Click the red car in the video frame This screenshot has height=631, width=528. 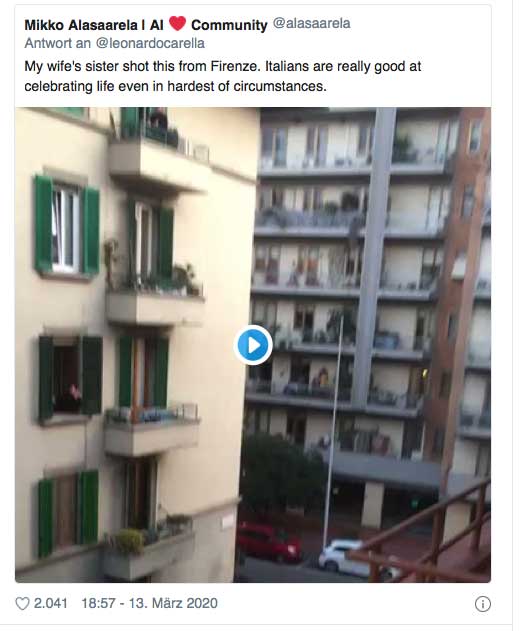(268, 542)
